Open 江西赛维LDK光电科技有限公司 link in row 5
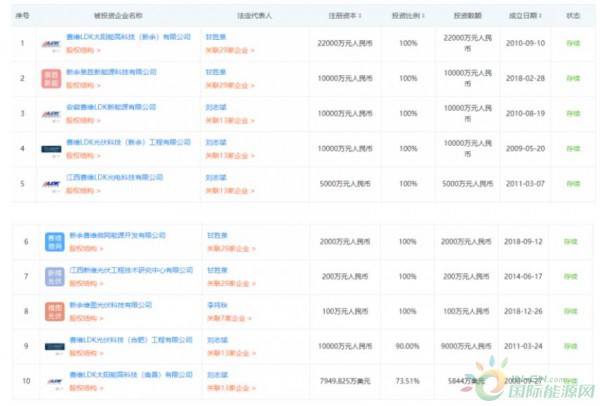 [x=115, y=178]
